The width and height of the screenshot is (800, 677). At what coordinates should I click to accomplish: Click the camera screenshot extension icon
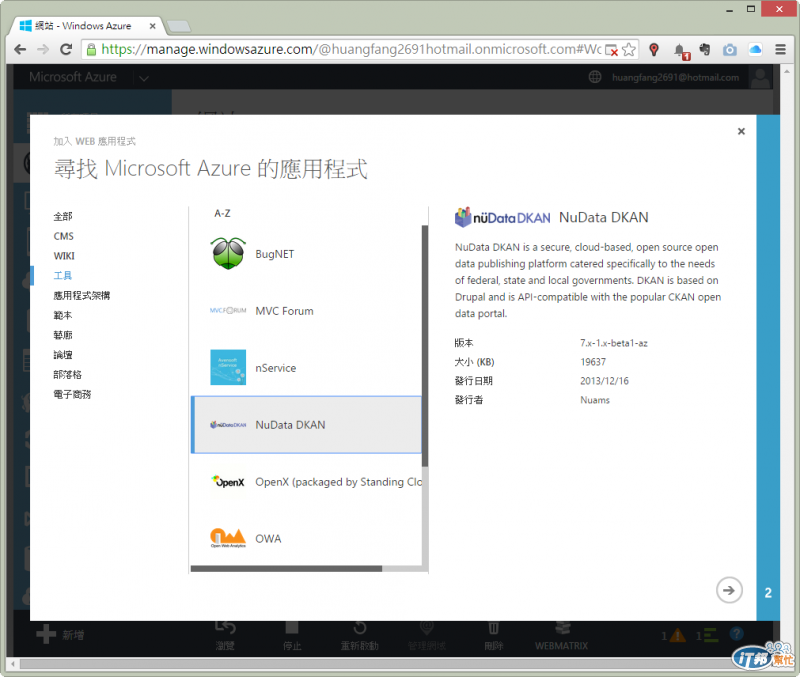tap(730, 49)
